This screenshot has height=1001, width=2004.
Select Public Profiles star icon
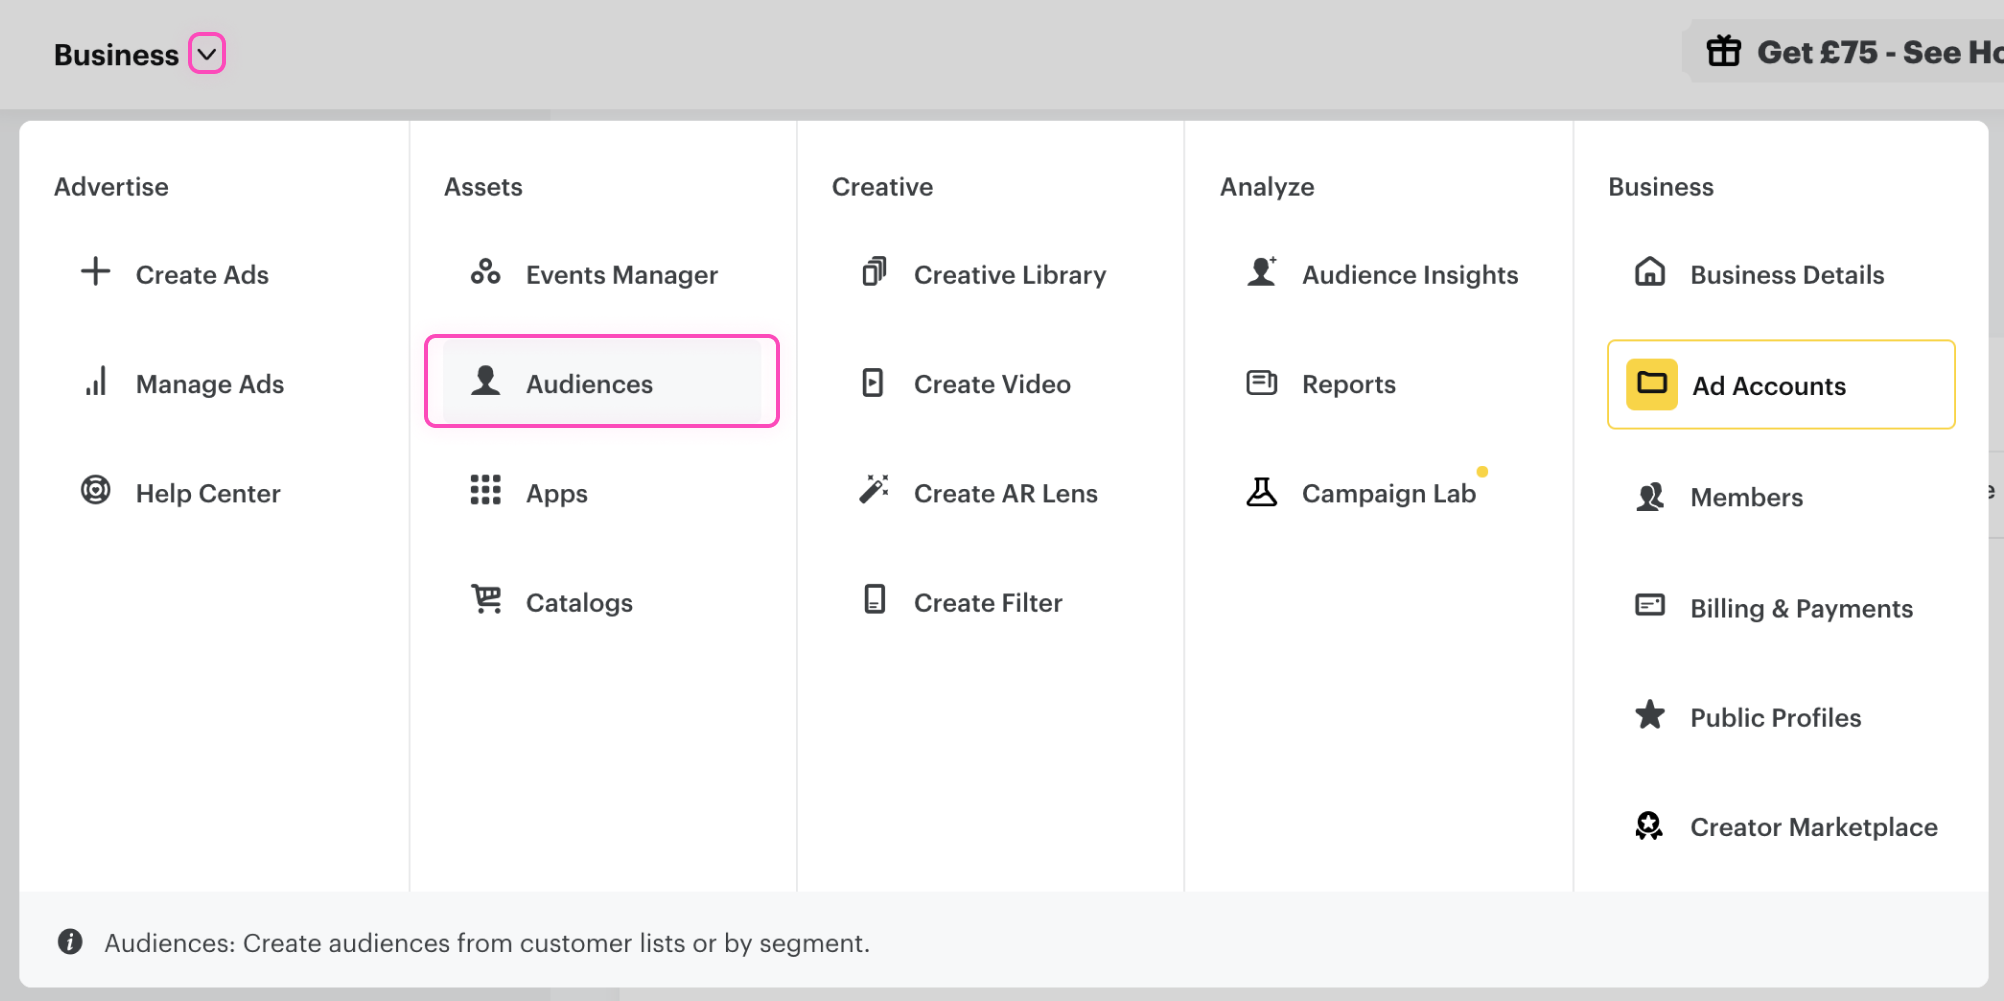click(1650, 716)
